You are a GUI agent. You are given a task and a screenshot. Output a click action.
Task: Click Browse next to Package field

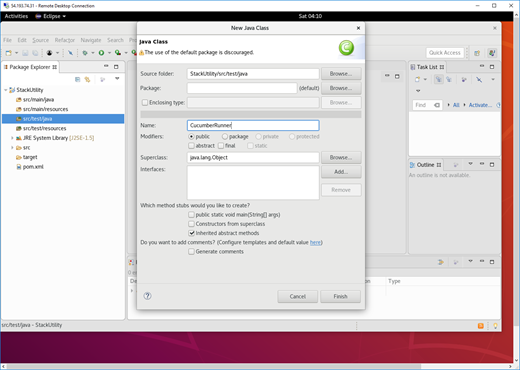pyautogui.click(x=341, y=88)
